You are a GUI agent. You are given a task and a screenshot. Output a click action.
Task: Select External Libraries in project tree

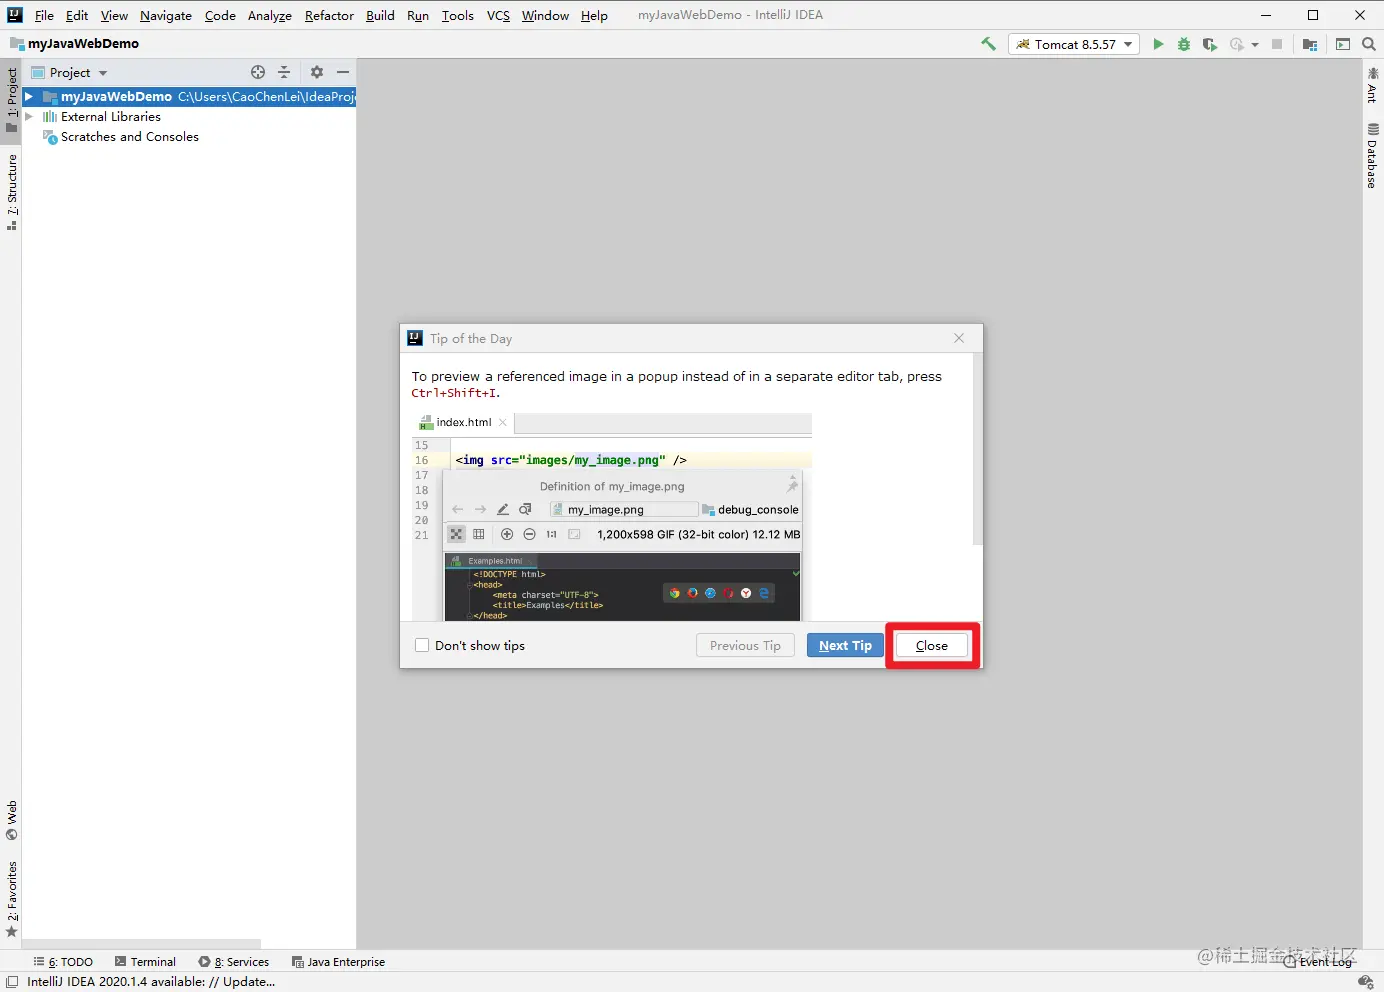coord(110,117)
